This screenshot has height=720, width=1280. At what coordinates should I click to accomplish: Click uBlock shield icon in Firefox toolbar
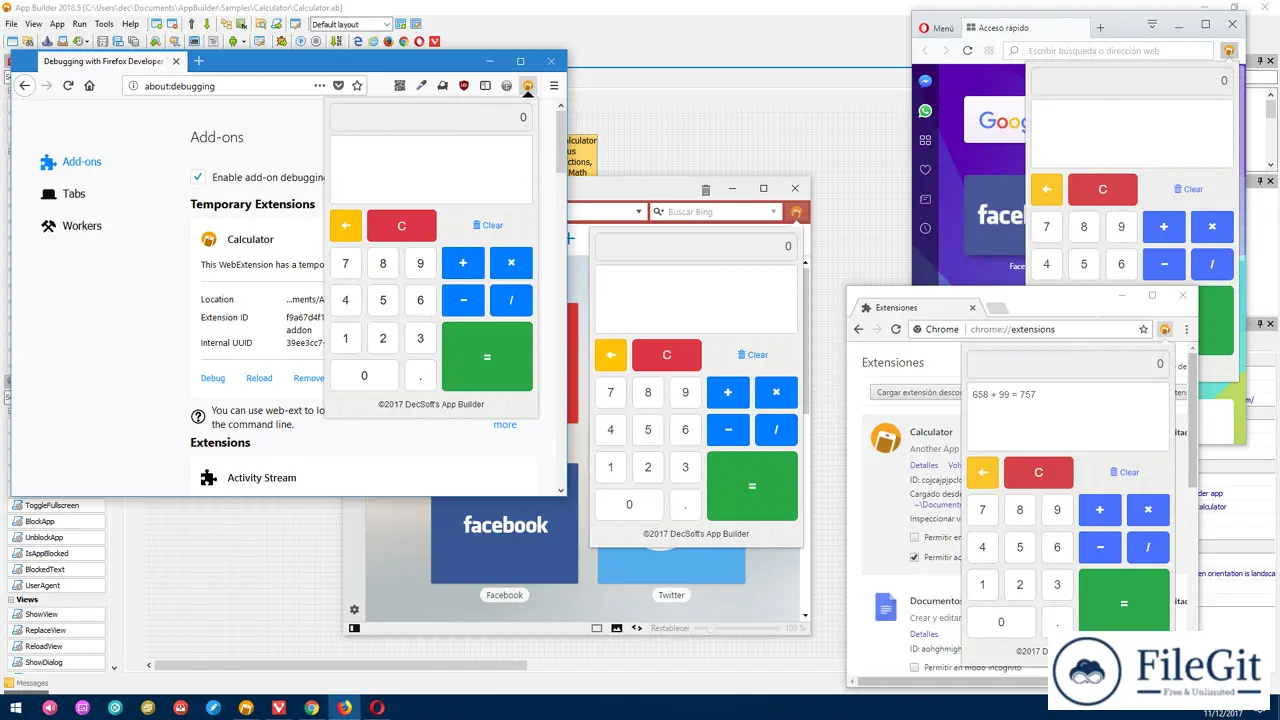tap(464, 86)
